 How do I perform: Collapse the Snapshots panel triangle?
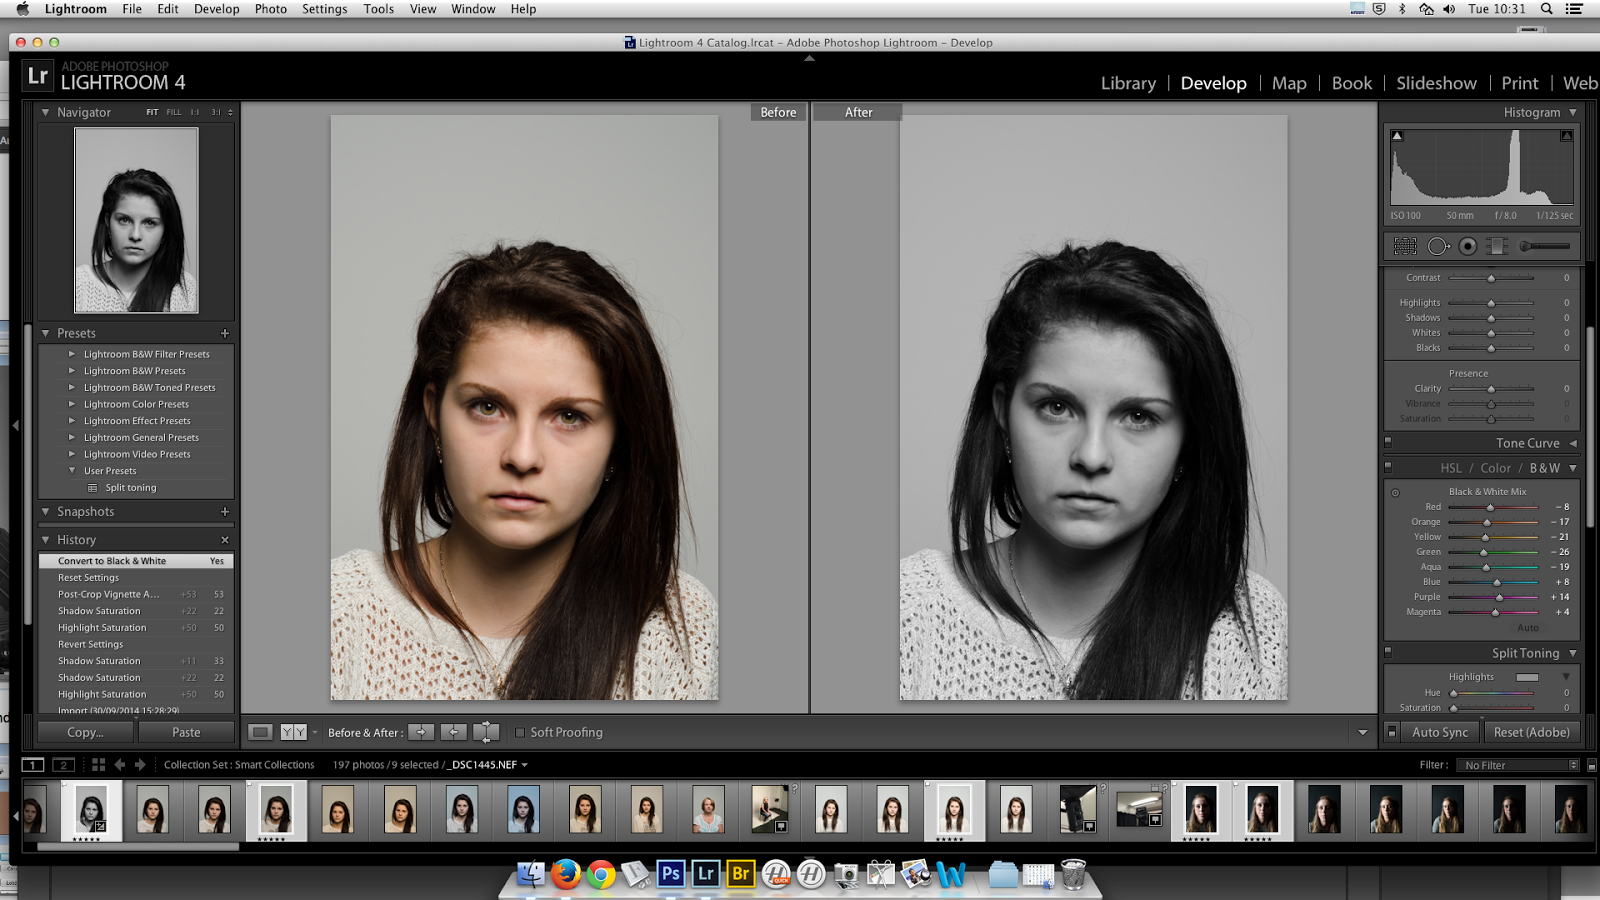coord(45,511)
